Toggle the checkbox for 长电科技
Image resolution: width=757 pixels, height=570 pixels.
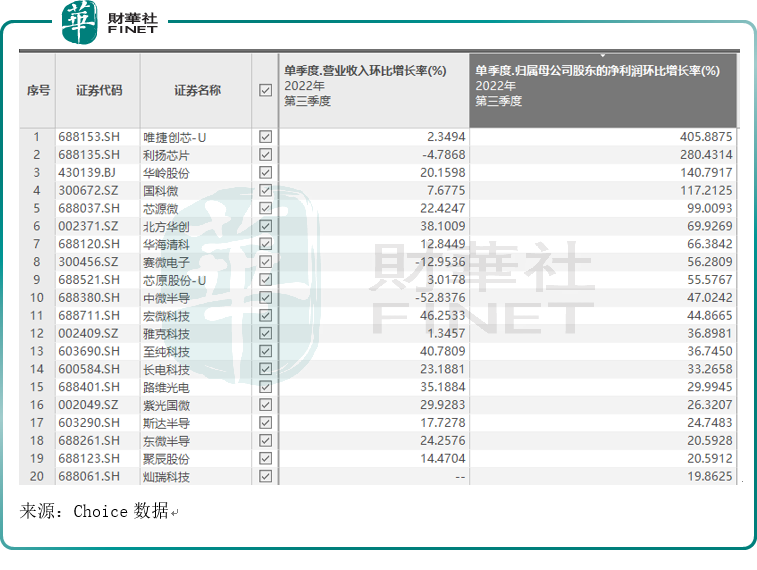pyautogui.click(x=265, y=369)
